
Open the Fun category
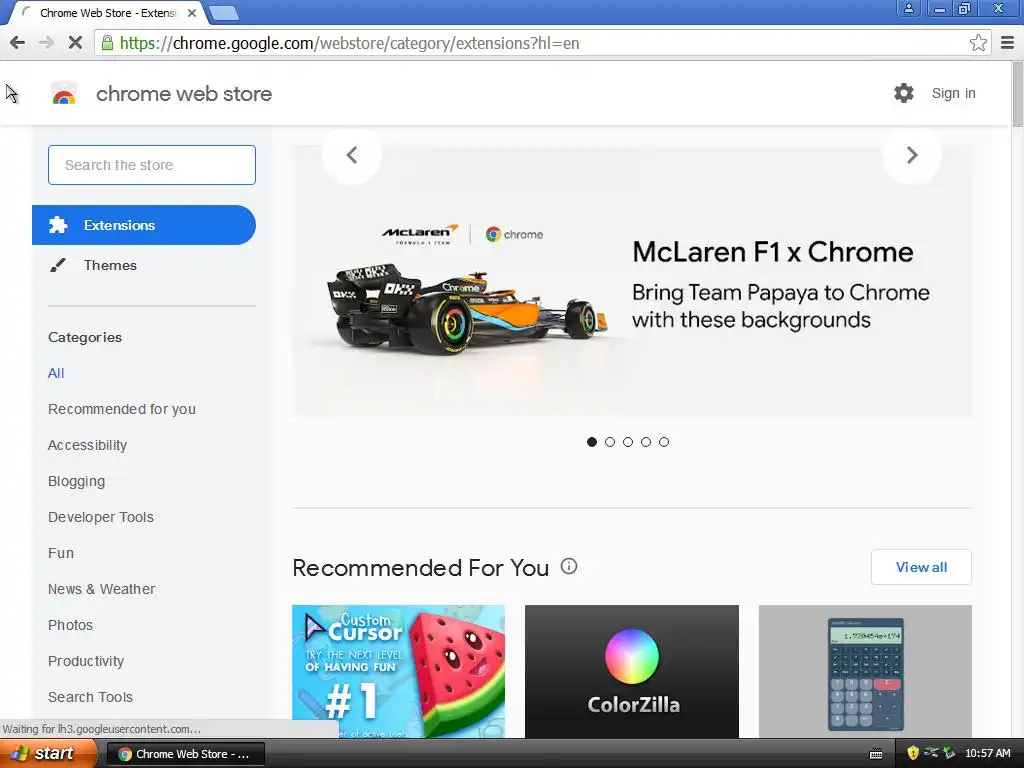61,553
